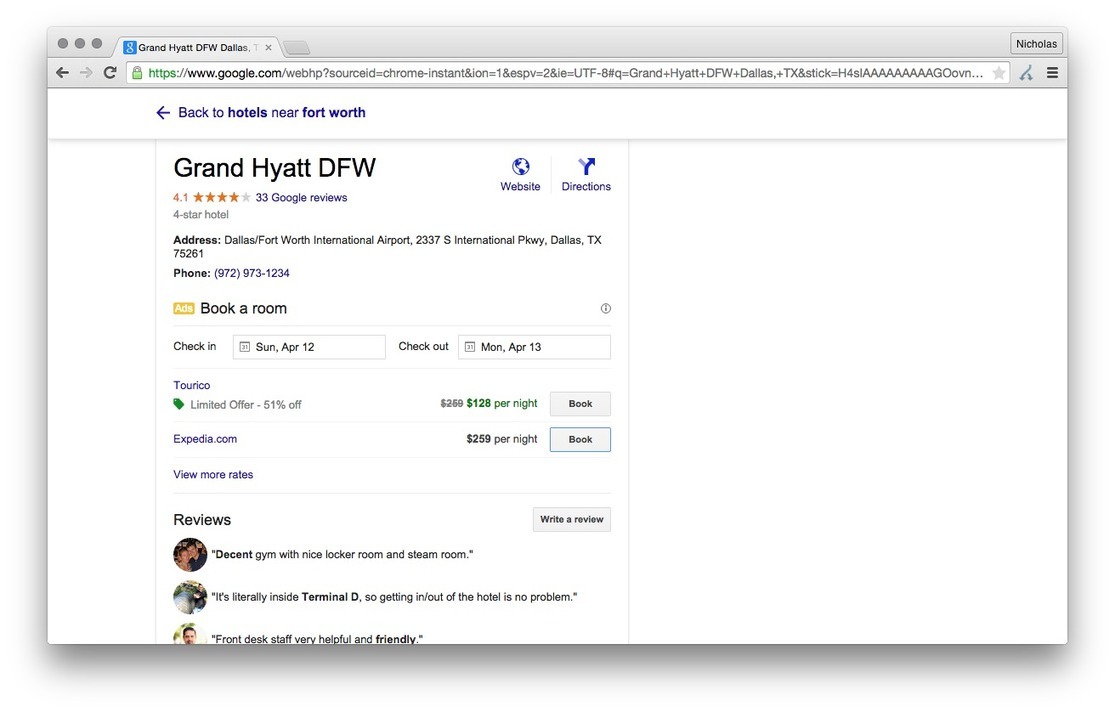Click the green tag icon by Limited Offer
Viewport: 1115px width, 712px height.
(178, 404)
